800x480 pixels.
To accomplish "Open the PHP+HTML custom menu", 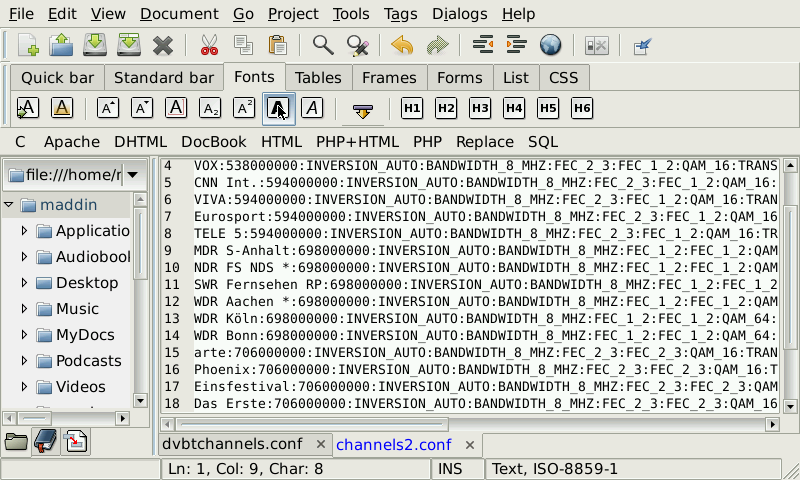I will 357,142.
